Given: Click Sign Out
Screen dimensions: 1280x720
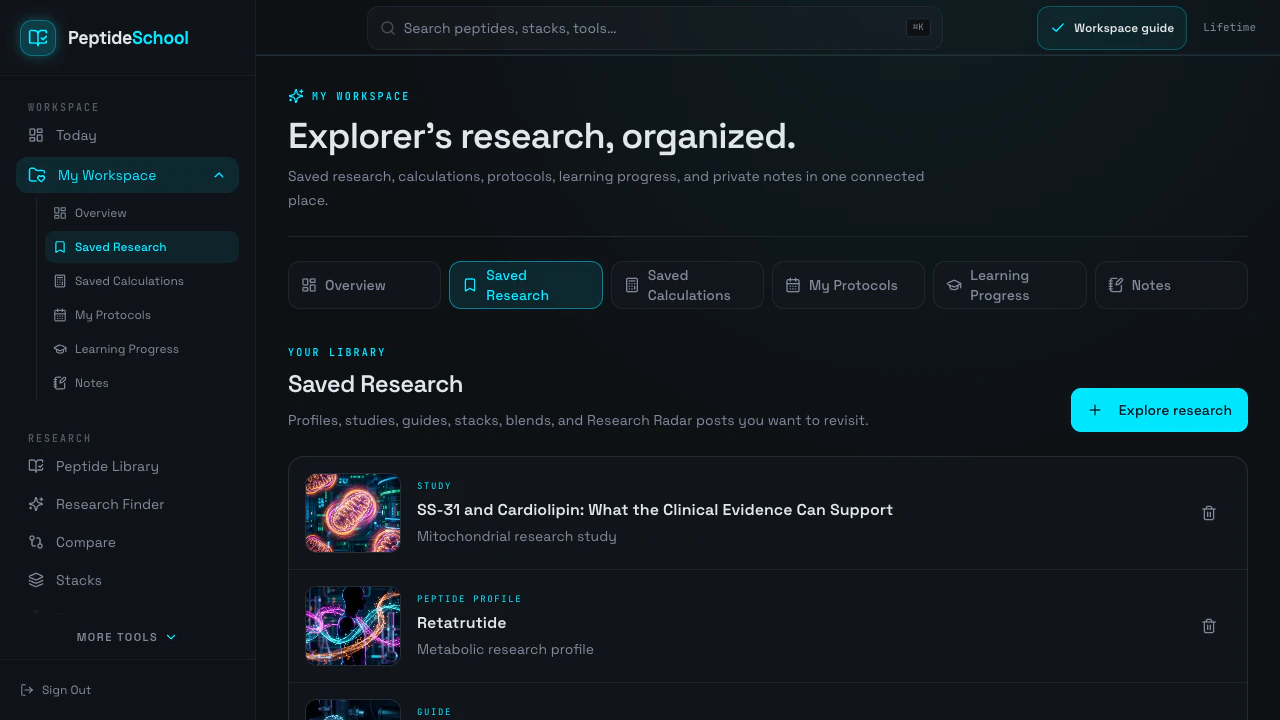Looking at the screenshot, I should tap(56, 690).
